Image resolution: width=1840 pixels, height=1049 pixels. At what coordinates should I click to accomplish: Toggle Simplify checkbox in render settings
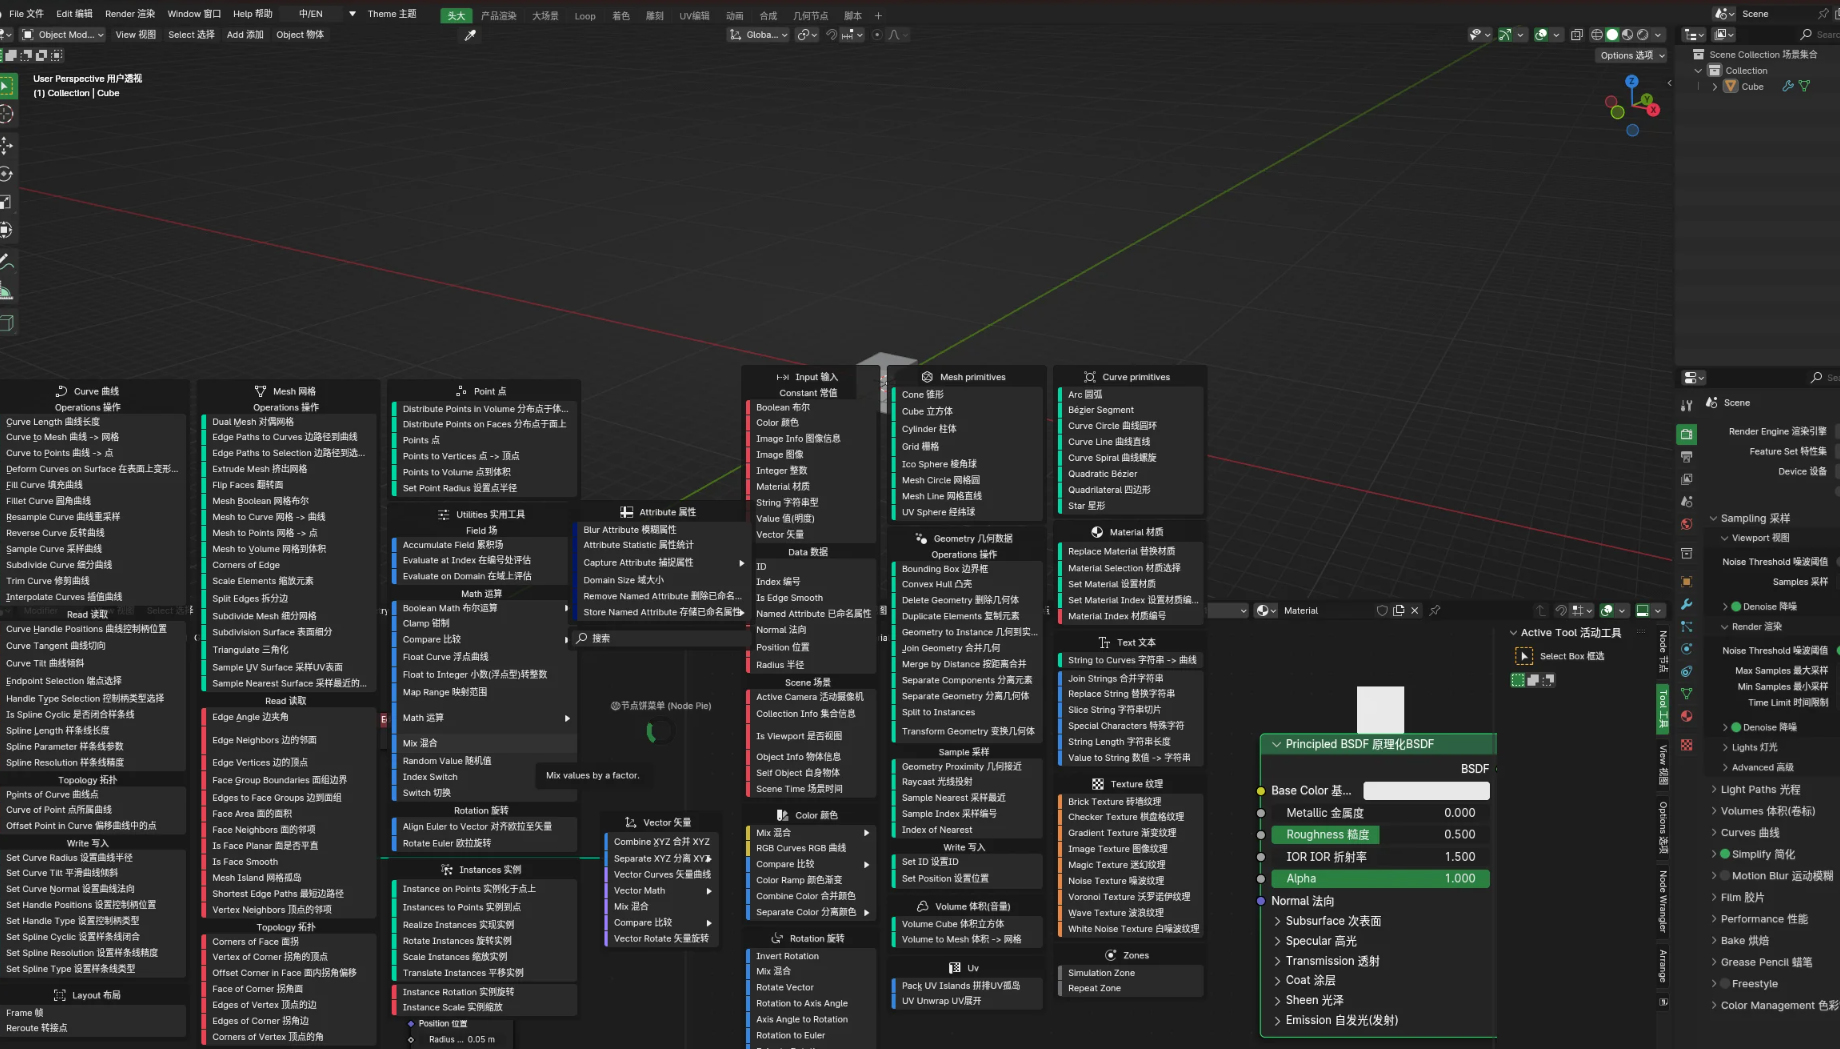click(x=1725, y=854)
